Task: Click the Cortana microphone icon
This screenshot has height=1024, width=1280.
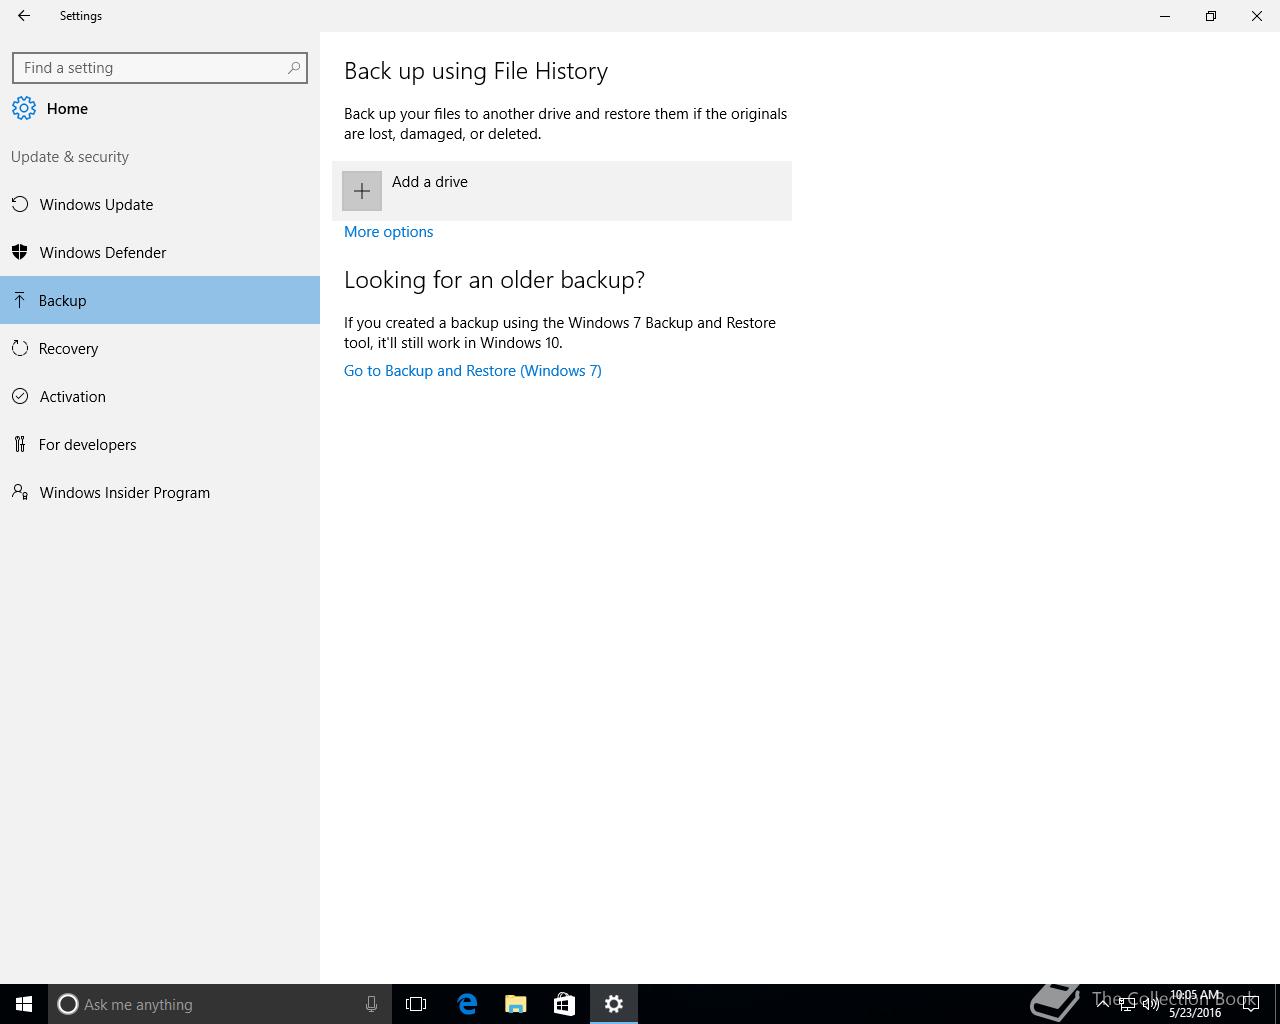Action: click(x=371, y=1004)
